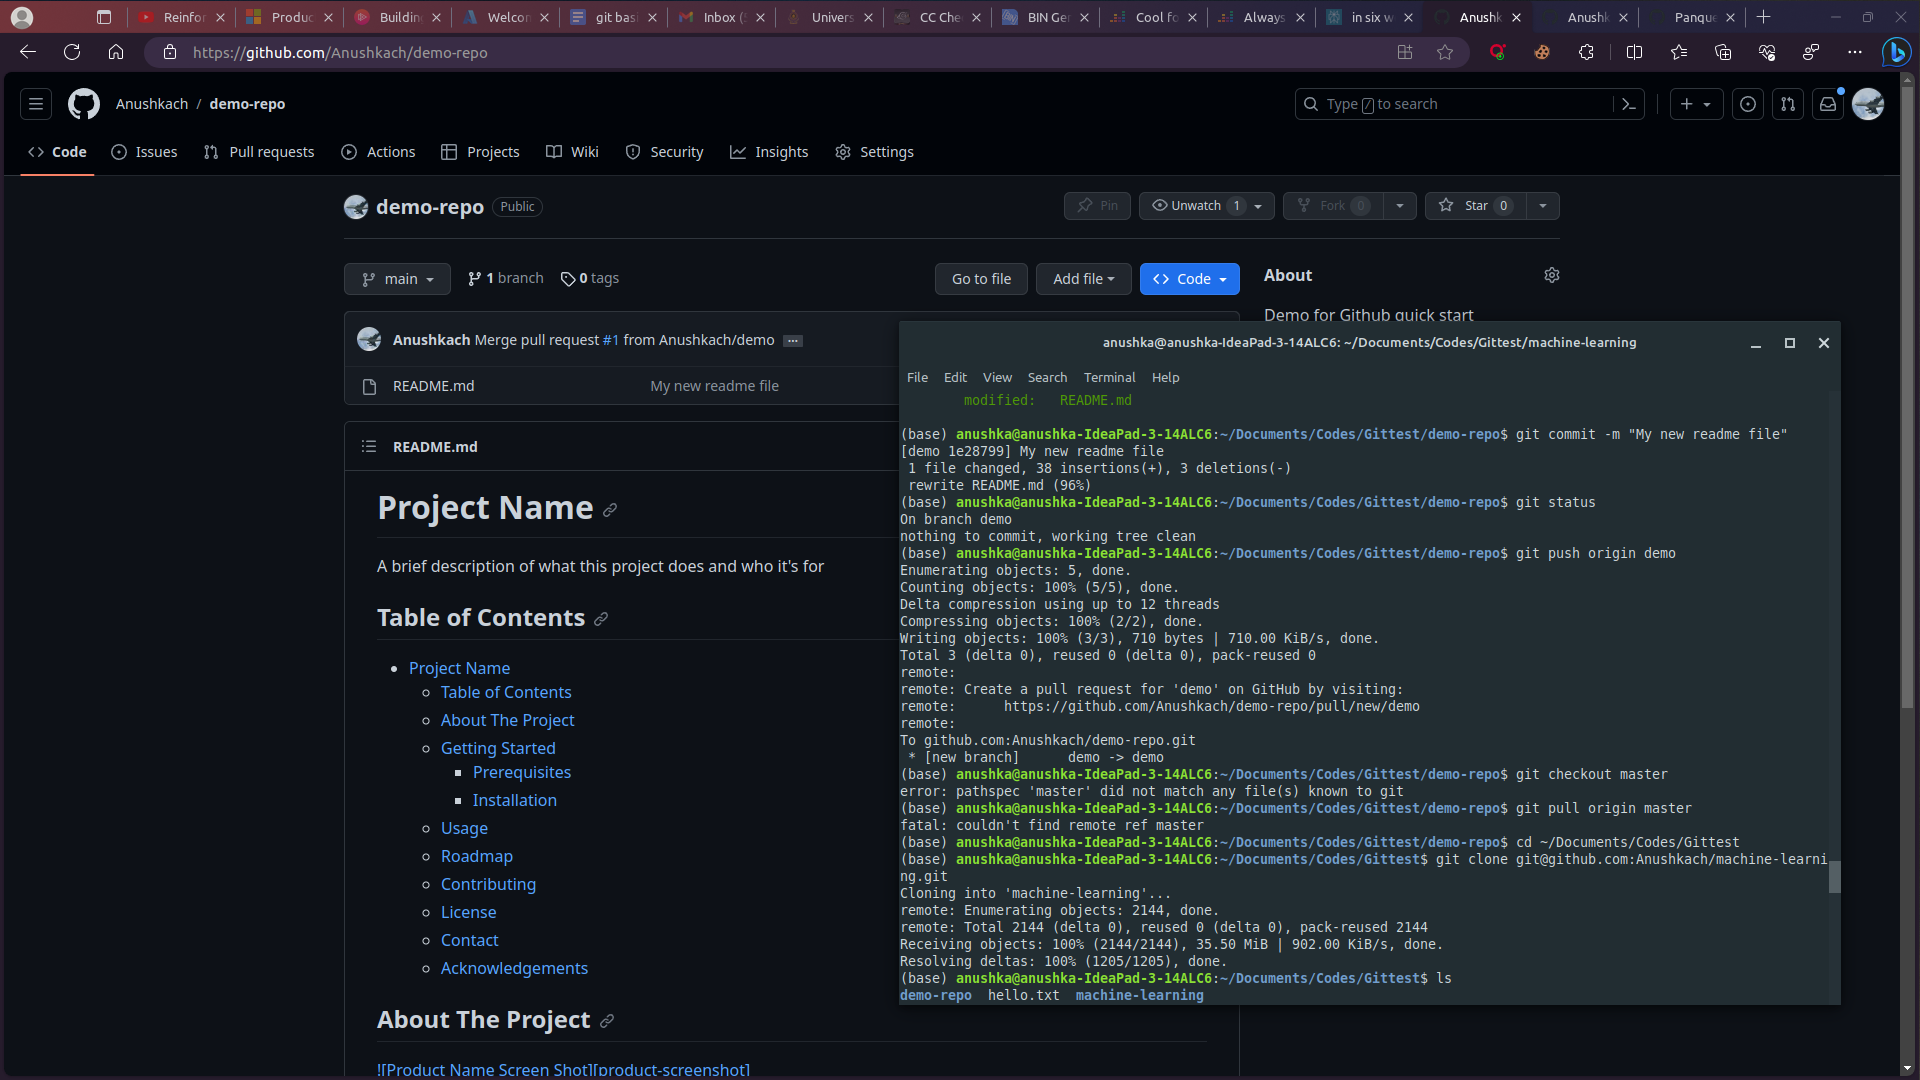
Task: Reload the page with refresh icon
Action: pos(72,52)
